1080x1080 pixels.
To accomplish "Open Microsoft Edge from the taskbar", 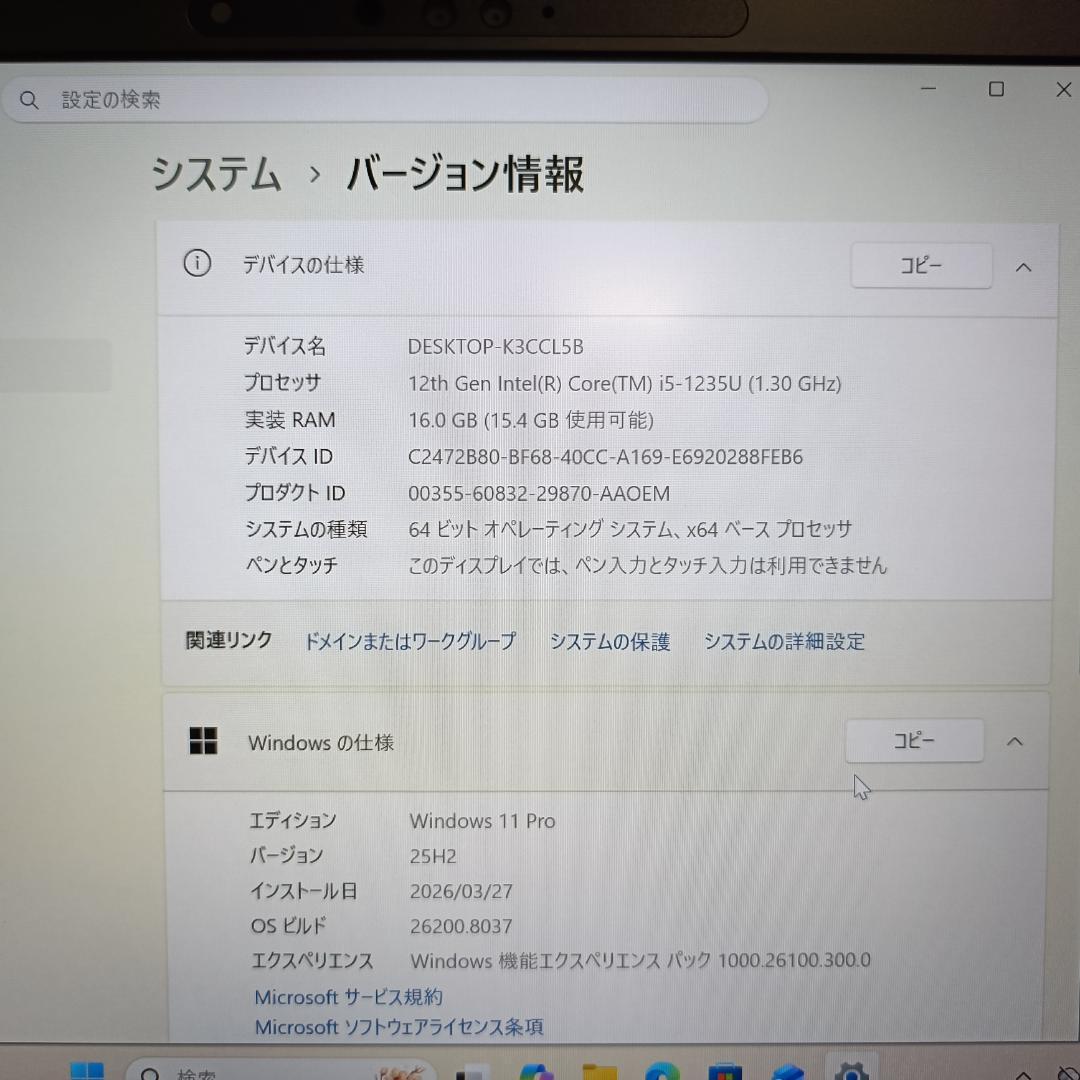I will [x=662, y=1071].
